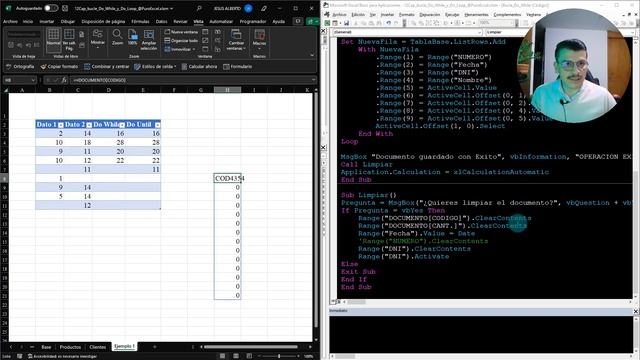This screenshot has height=360, width=640.
Task: Open the Archivo tab in Excel
Action: click(11, 21)
